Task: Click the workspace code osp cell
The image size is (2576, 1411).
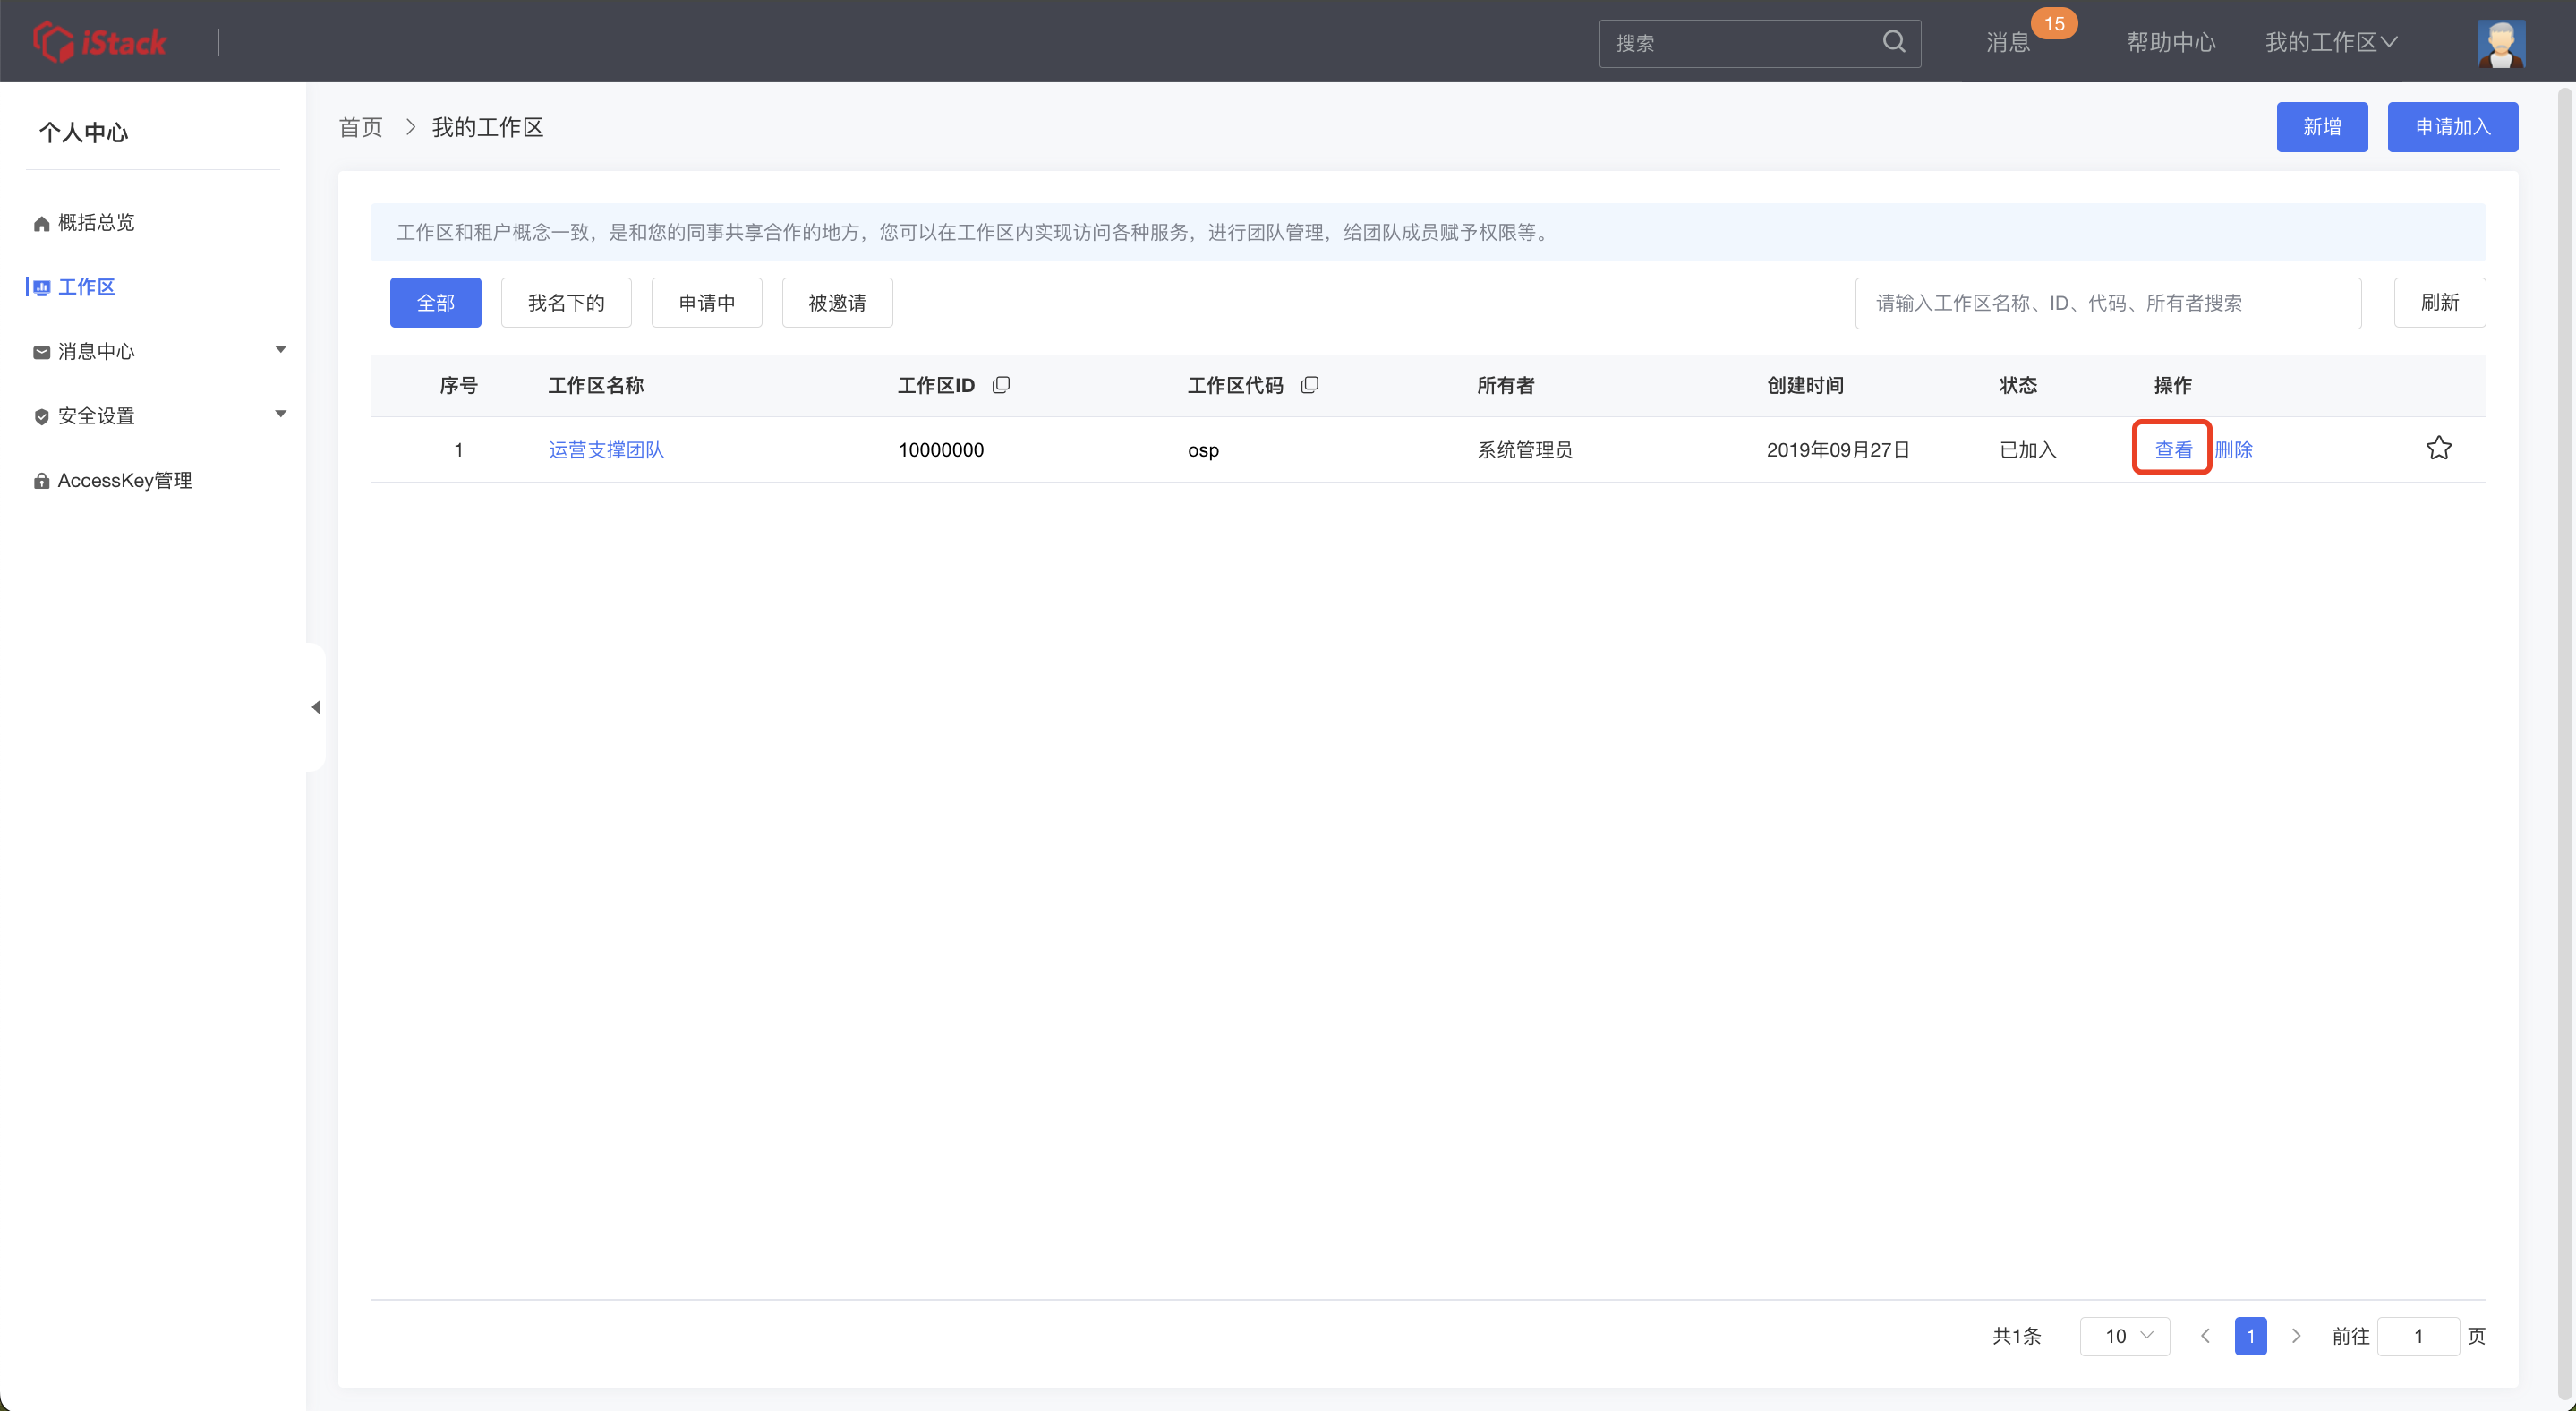Action: tap(1203, 451)
